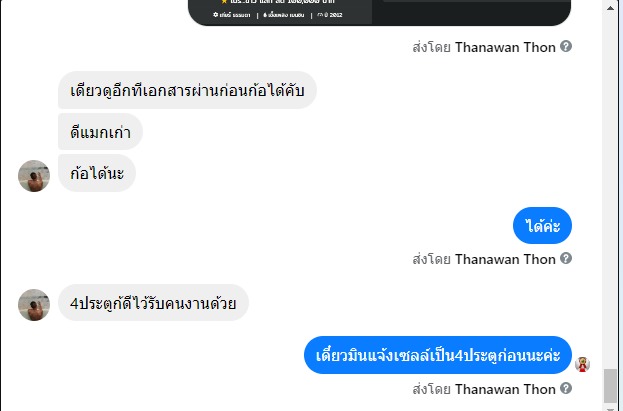Click the scrollbar down arrow
Image resolution: width=623 pixels, height=411 pixels.
[x=610, y=409]
